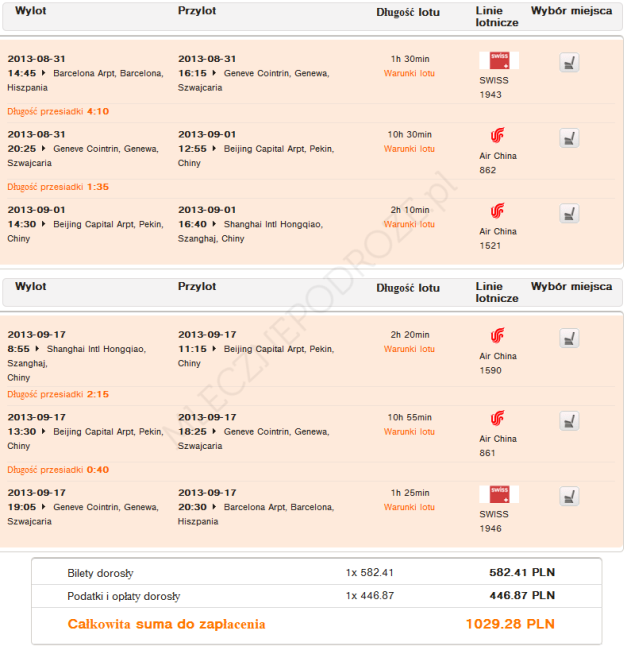Click the first Linie lotnicze column header
The height and width of the screenshot is (650, 627).
pos(497,15)
